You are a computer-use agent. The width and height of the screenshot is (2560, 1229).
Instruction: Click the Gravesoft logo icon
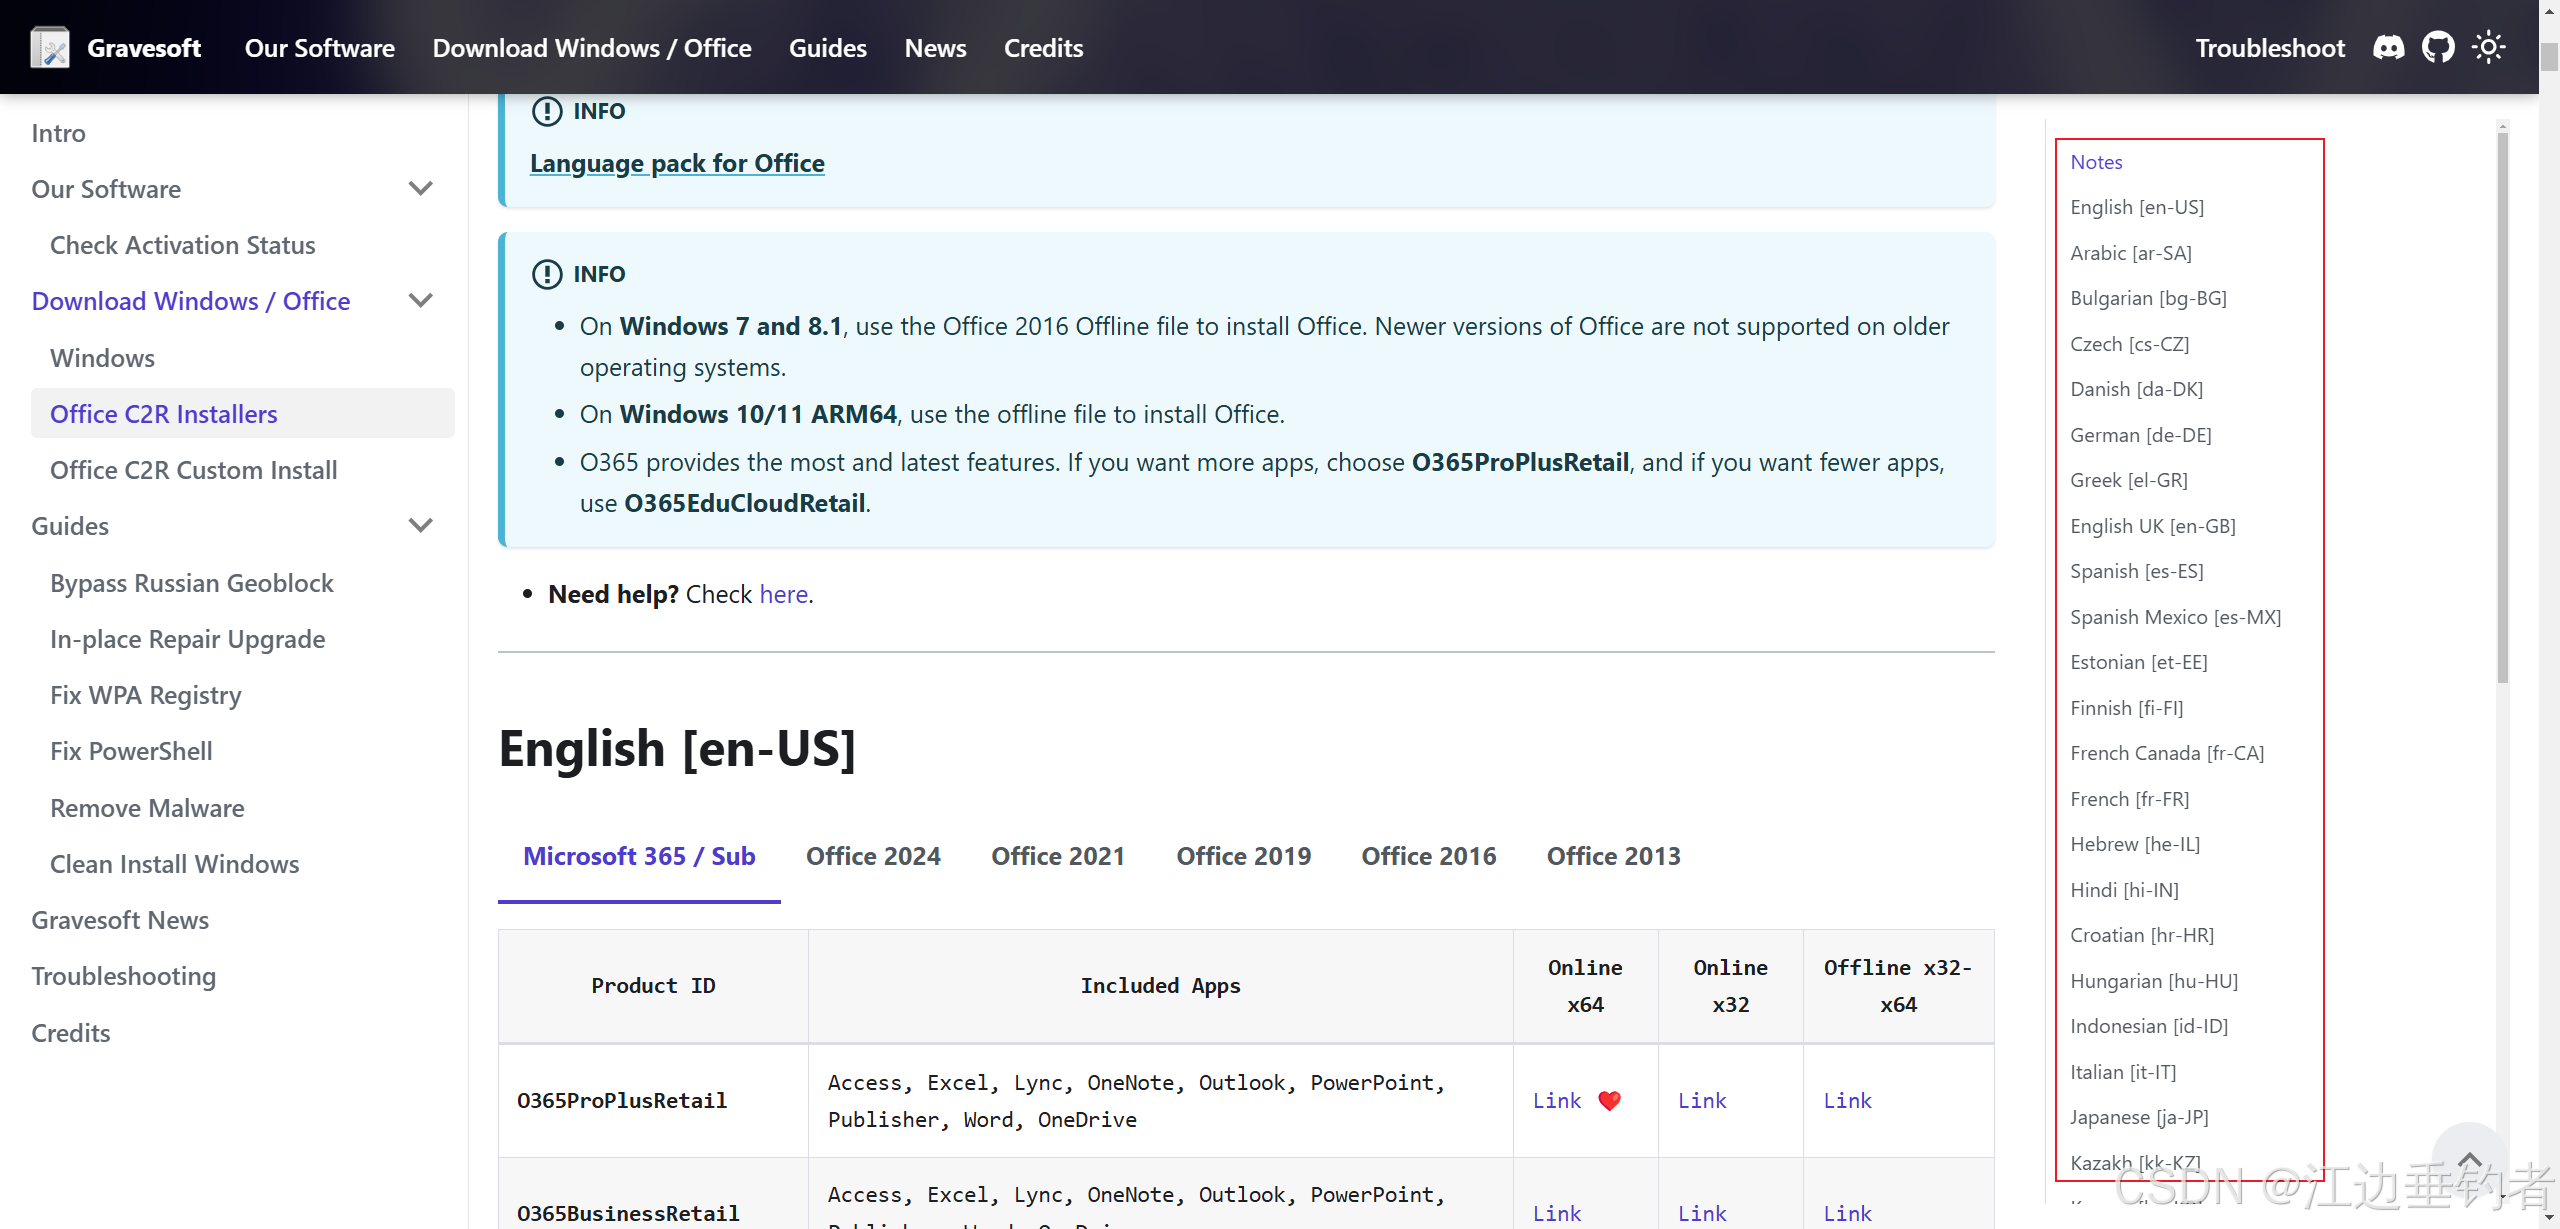(49, 47)
